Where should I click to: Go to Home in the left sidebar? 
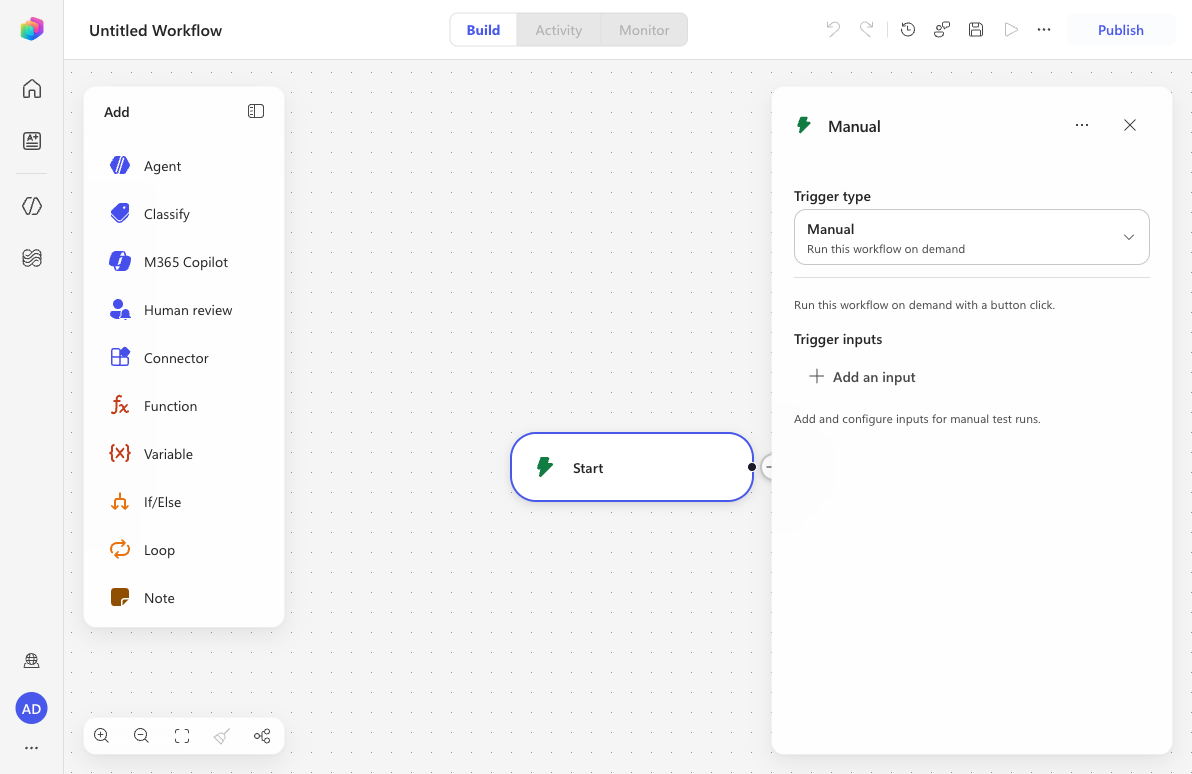32,88
